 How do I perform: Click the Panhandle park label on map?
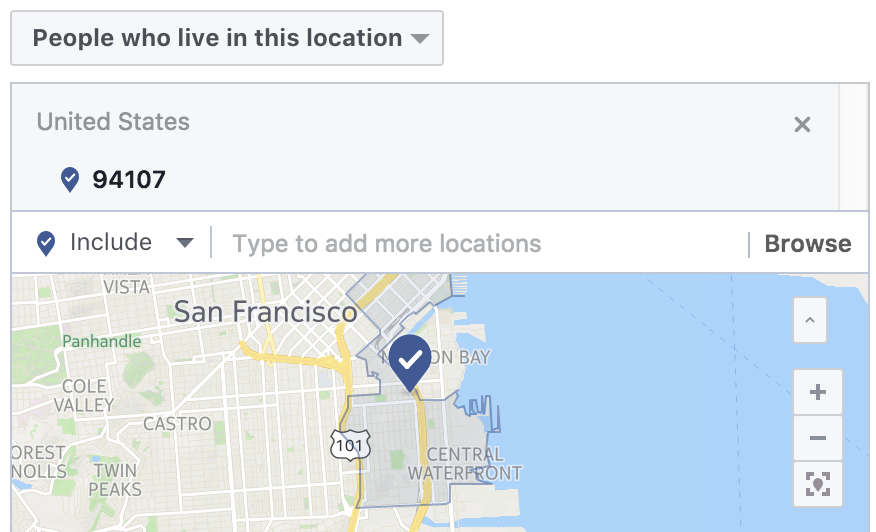coord(102,341)
